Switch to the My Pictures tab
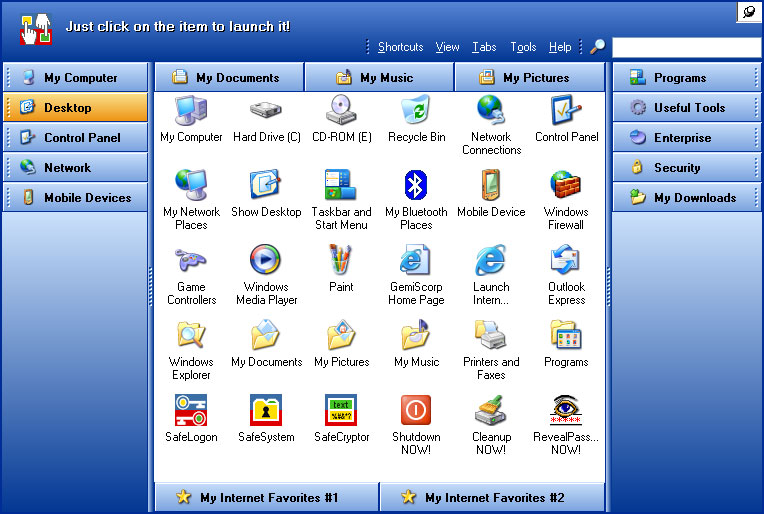The height and width of the screenshot is (514, 764). [530, 77]
